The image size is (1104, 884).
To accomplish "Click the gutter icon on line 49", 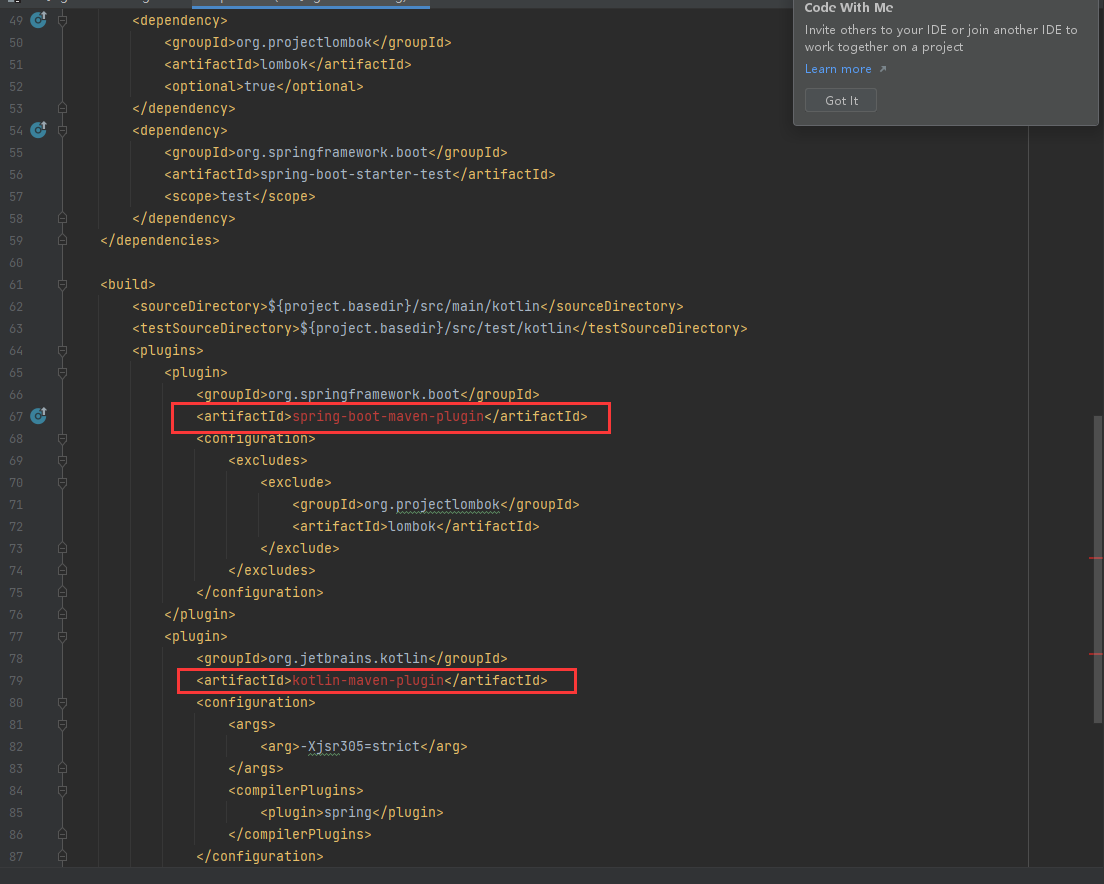I will pos(39,20).
